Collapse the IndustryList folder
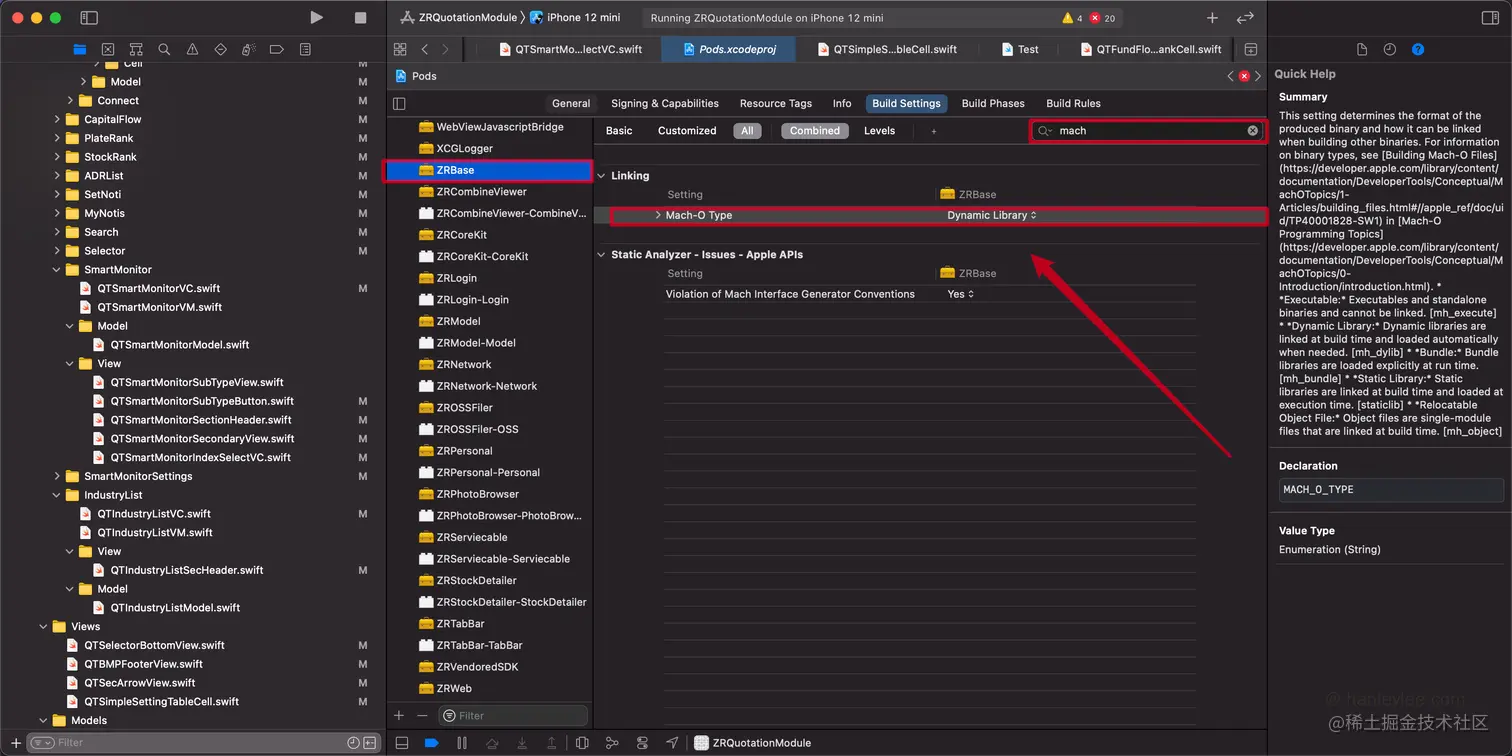Screen dimensions: 1512x756 tap(57, 495)
